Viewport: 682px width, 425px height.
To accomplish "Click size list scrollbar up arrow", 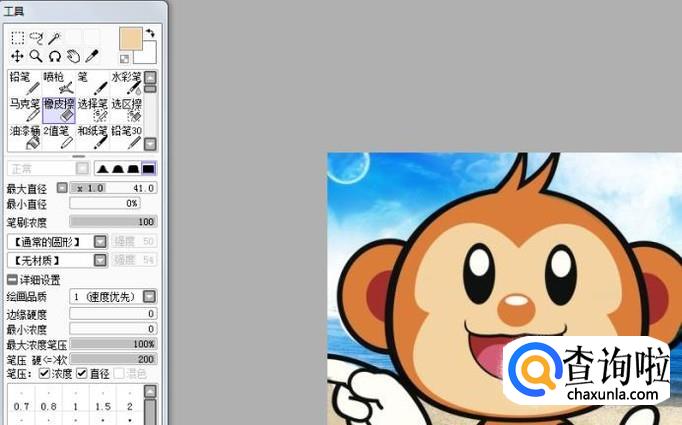I will coord(150,391).
